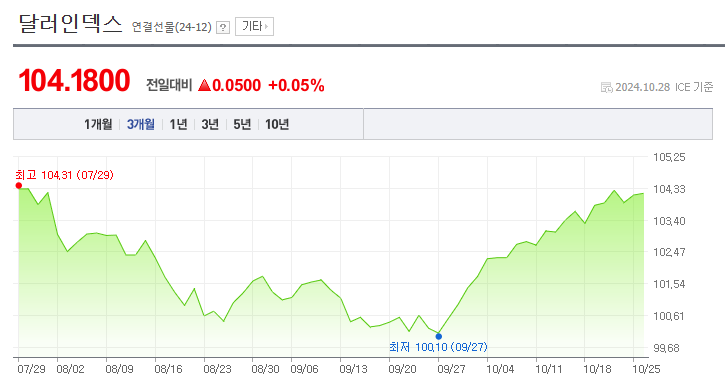Click the 10/18 x-axis date
This screenshot has width=725, height=391.
pyautogui.click(x=597, y=369)
